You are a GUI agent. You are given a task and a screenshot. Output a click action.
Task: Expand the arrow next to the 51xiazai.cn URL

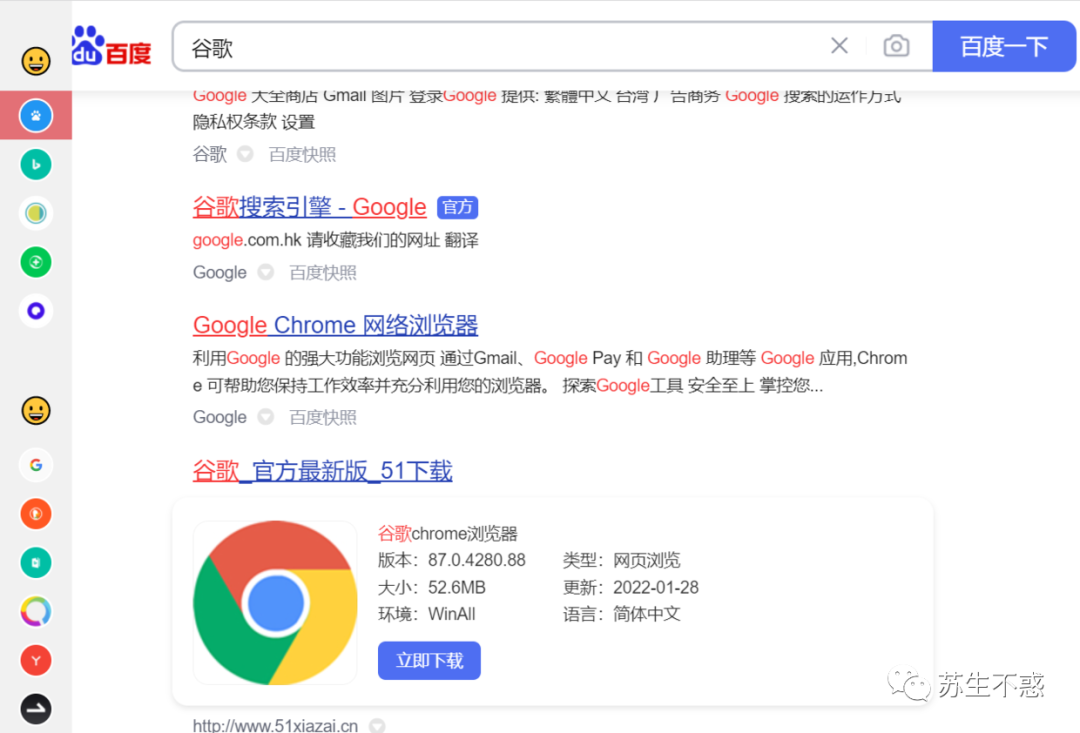377,725
